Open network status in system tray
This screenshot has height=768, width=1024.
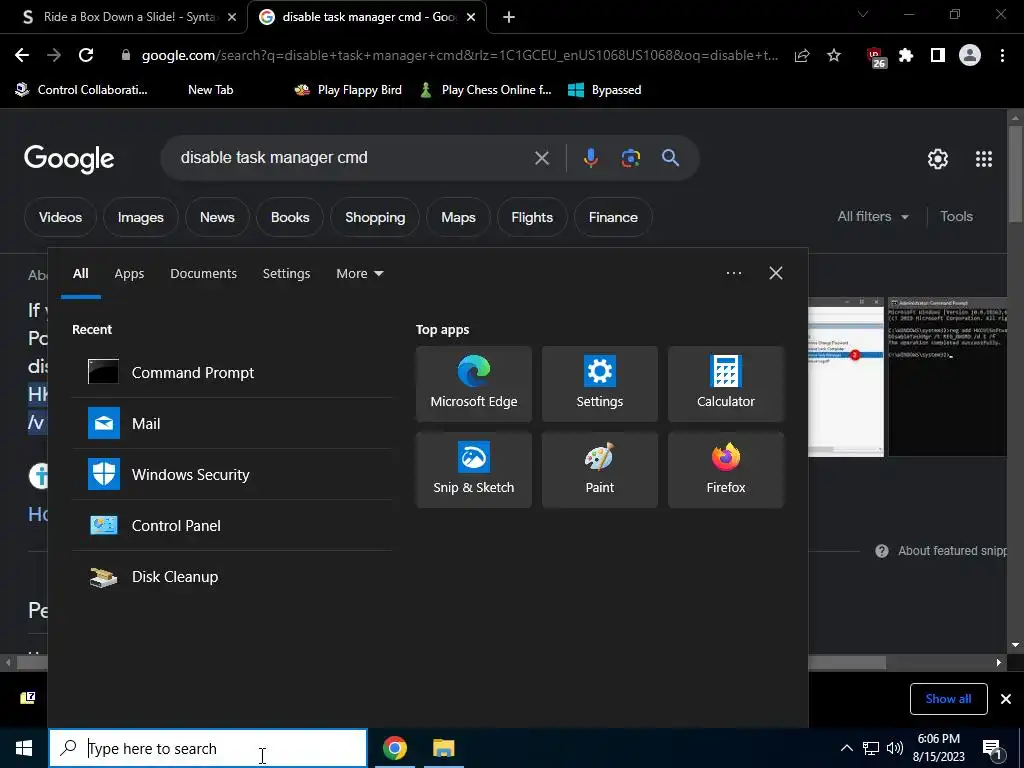[x=871, y=748]
